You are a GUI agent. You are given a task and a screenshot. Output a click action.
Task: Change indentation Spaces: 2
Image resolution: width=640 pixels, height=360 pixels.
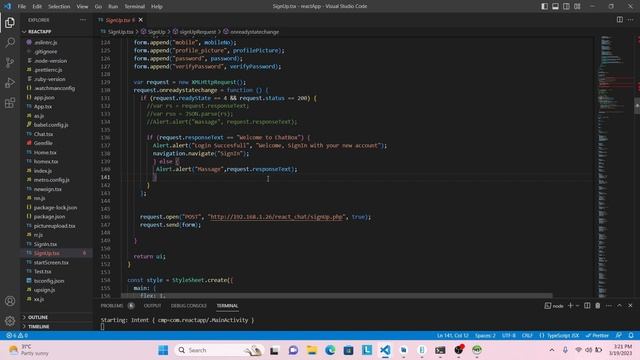pyautogui.click(x=485, y=336)
